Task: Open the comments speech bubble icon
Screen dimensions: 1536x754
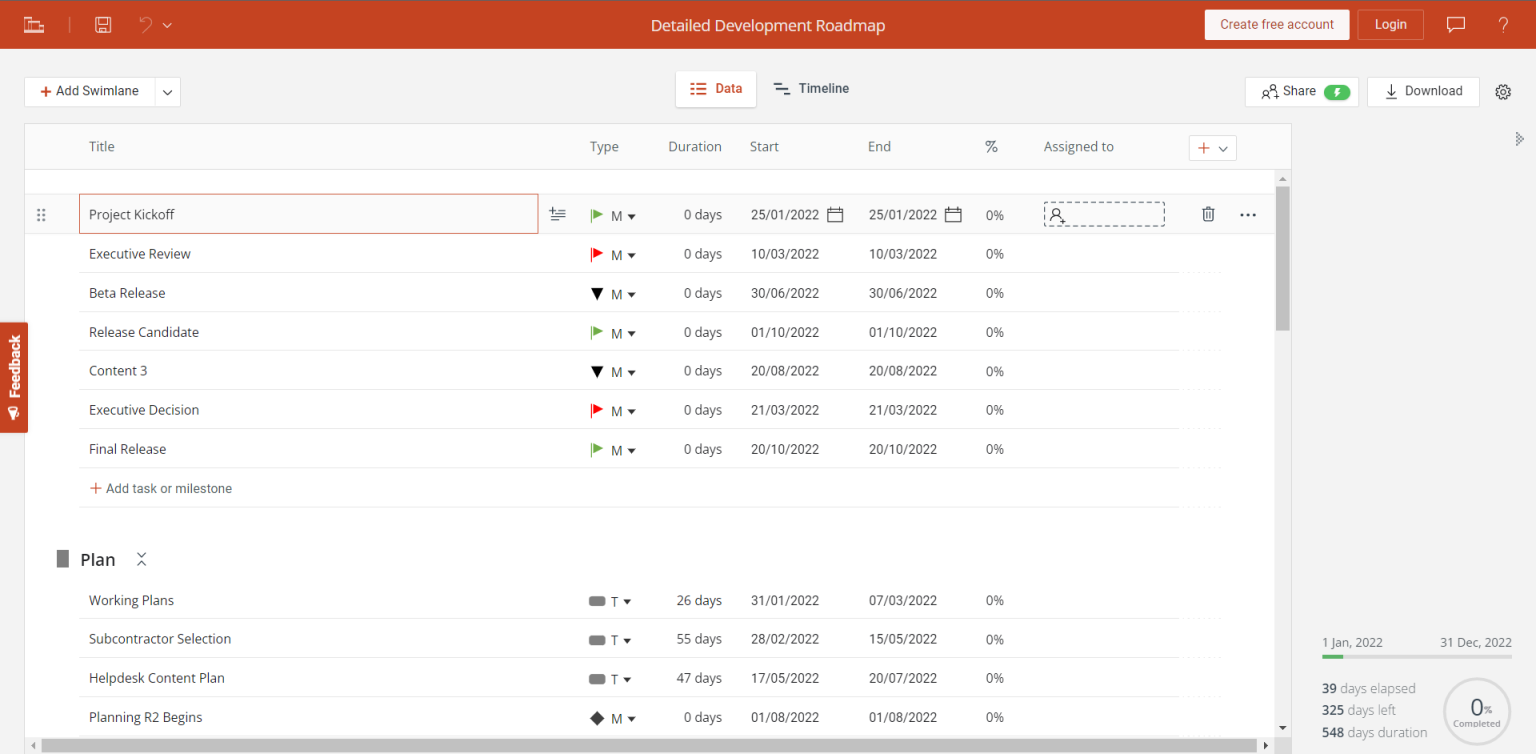Action: click(1456, 25)
